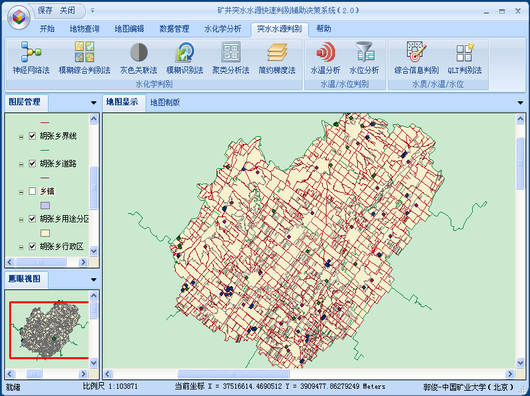Launch 综合信息判别 comprehensive discrimination
Screen dimensions: 530x396
click(416, 57)
